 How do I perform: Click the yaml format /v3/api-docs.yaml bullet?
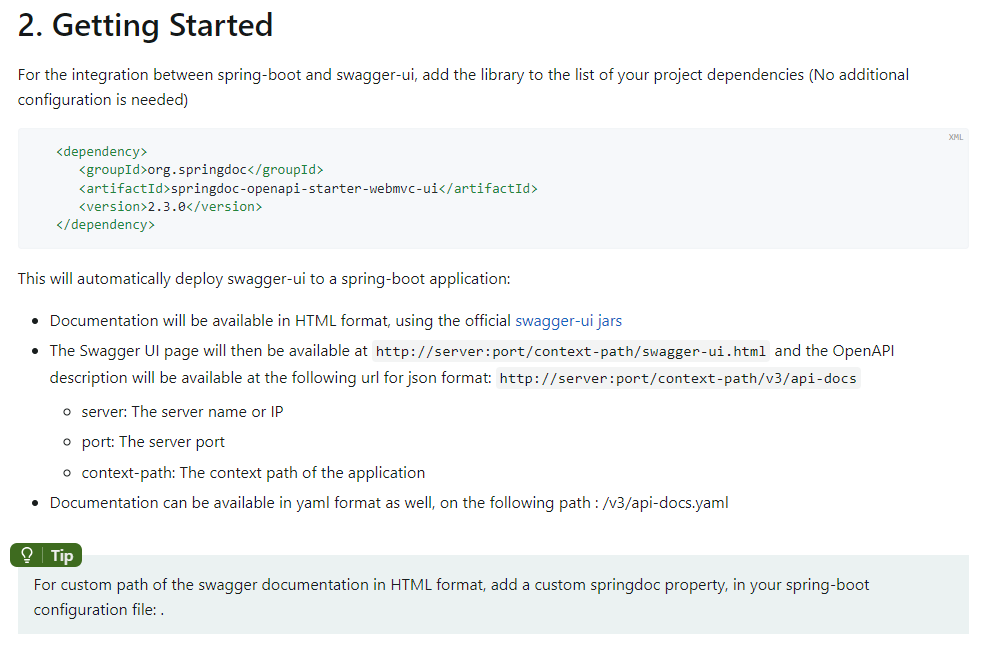pyautogui.click(x=389, y=503)
